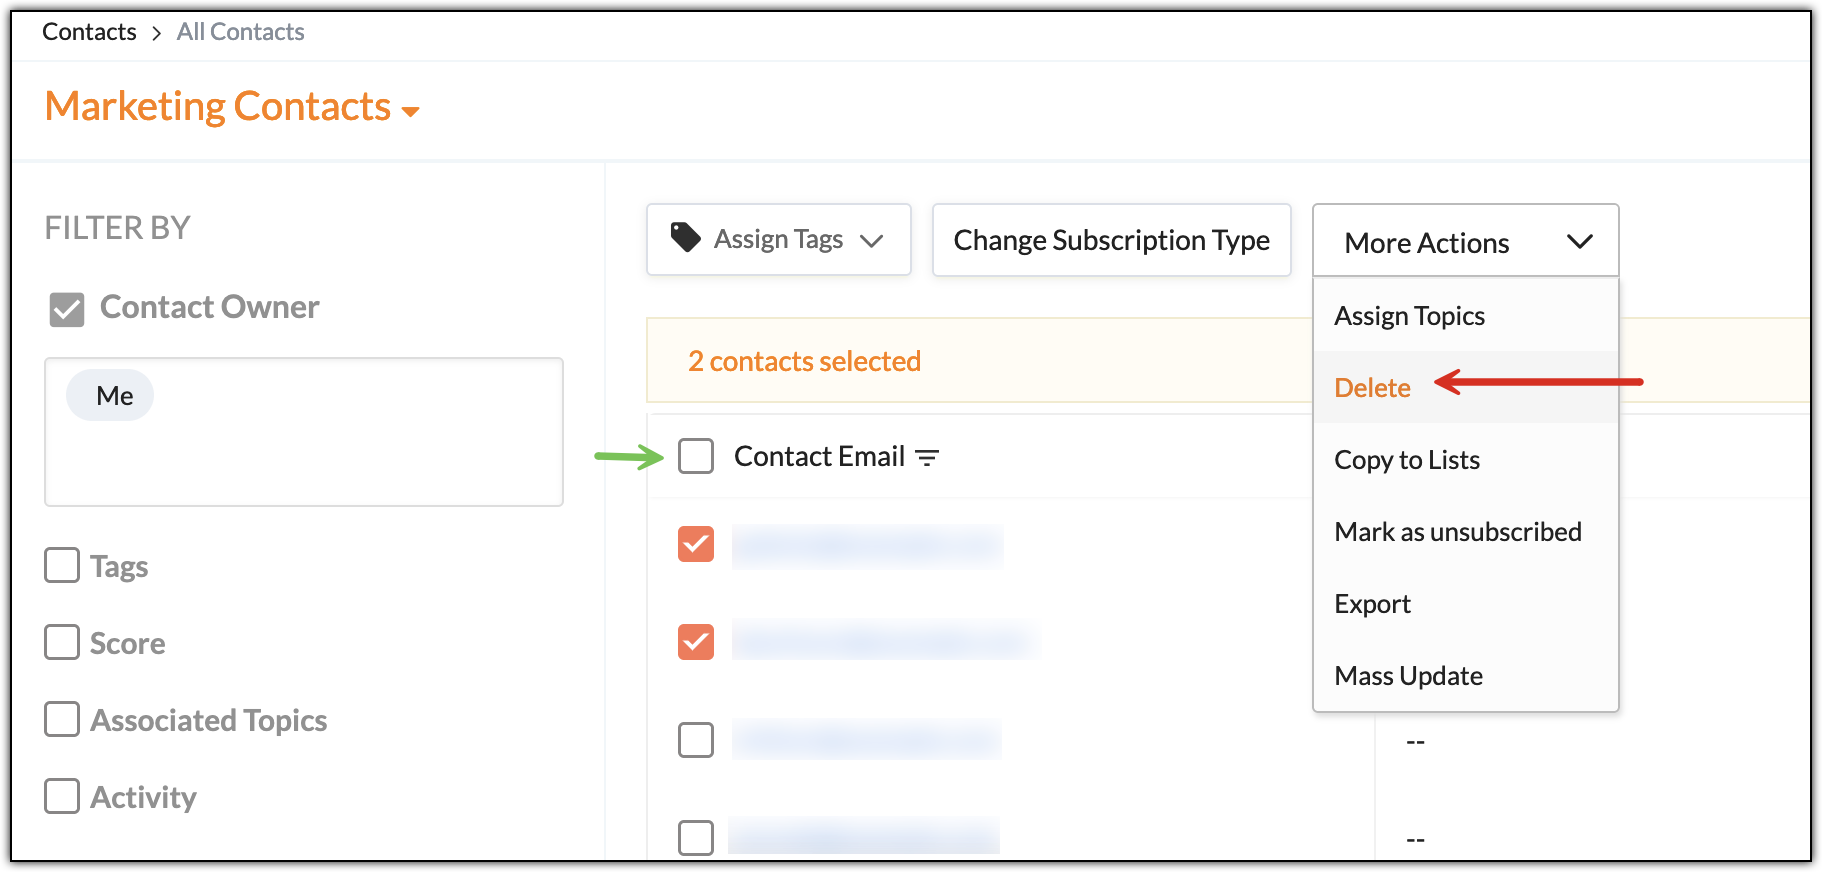This screenshot has width=1822, height=872.
Task: Uncheck the Contact Owner filter
Action: tap(67, 309)
